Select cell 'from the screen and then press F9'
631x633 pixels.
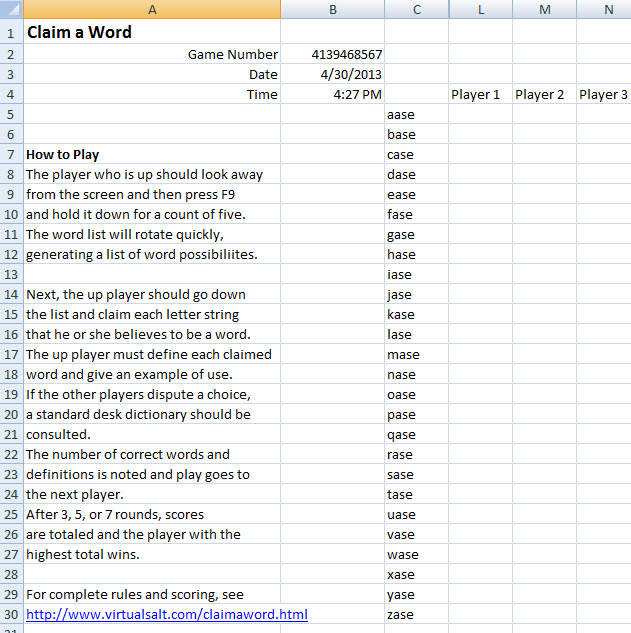tap(152, 194)
